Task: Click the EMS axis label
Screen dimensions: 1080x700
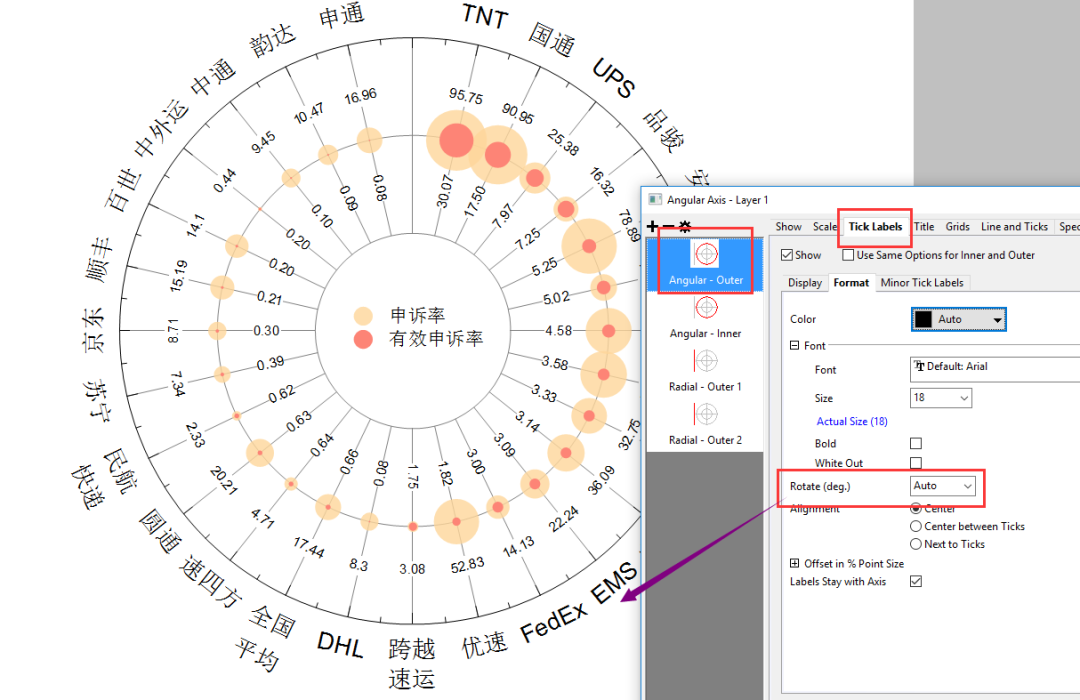Action: pyautogui.click(x=614, y=582)
